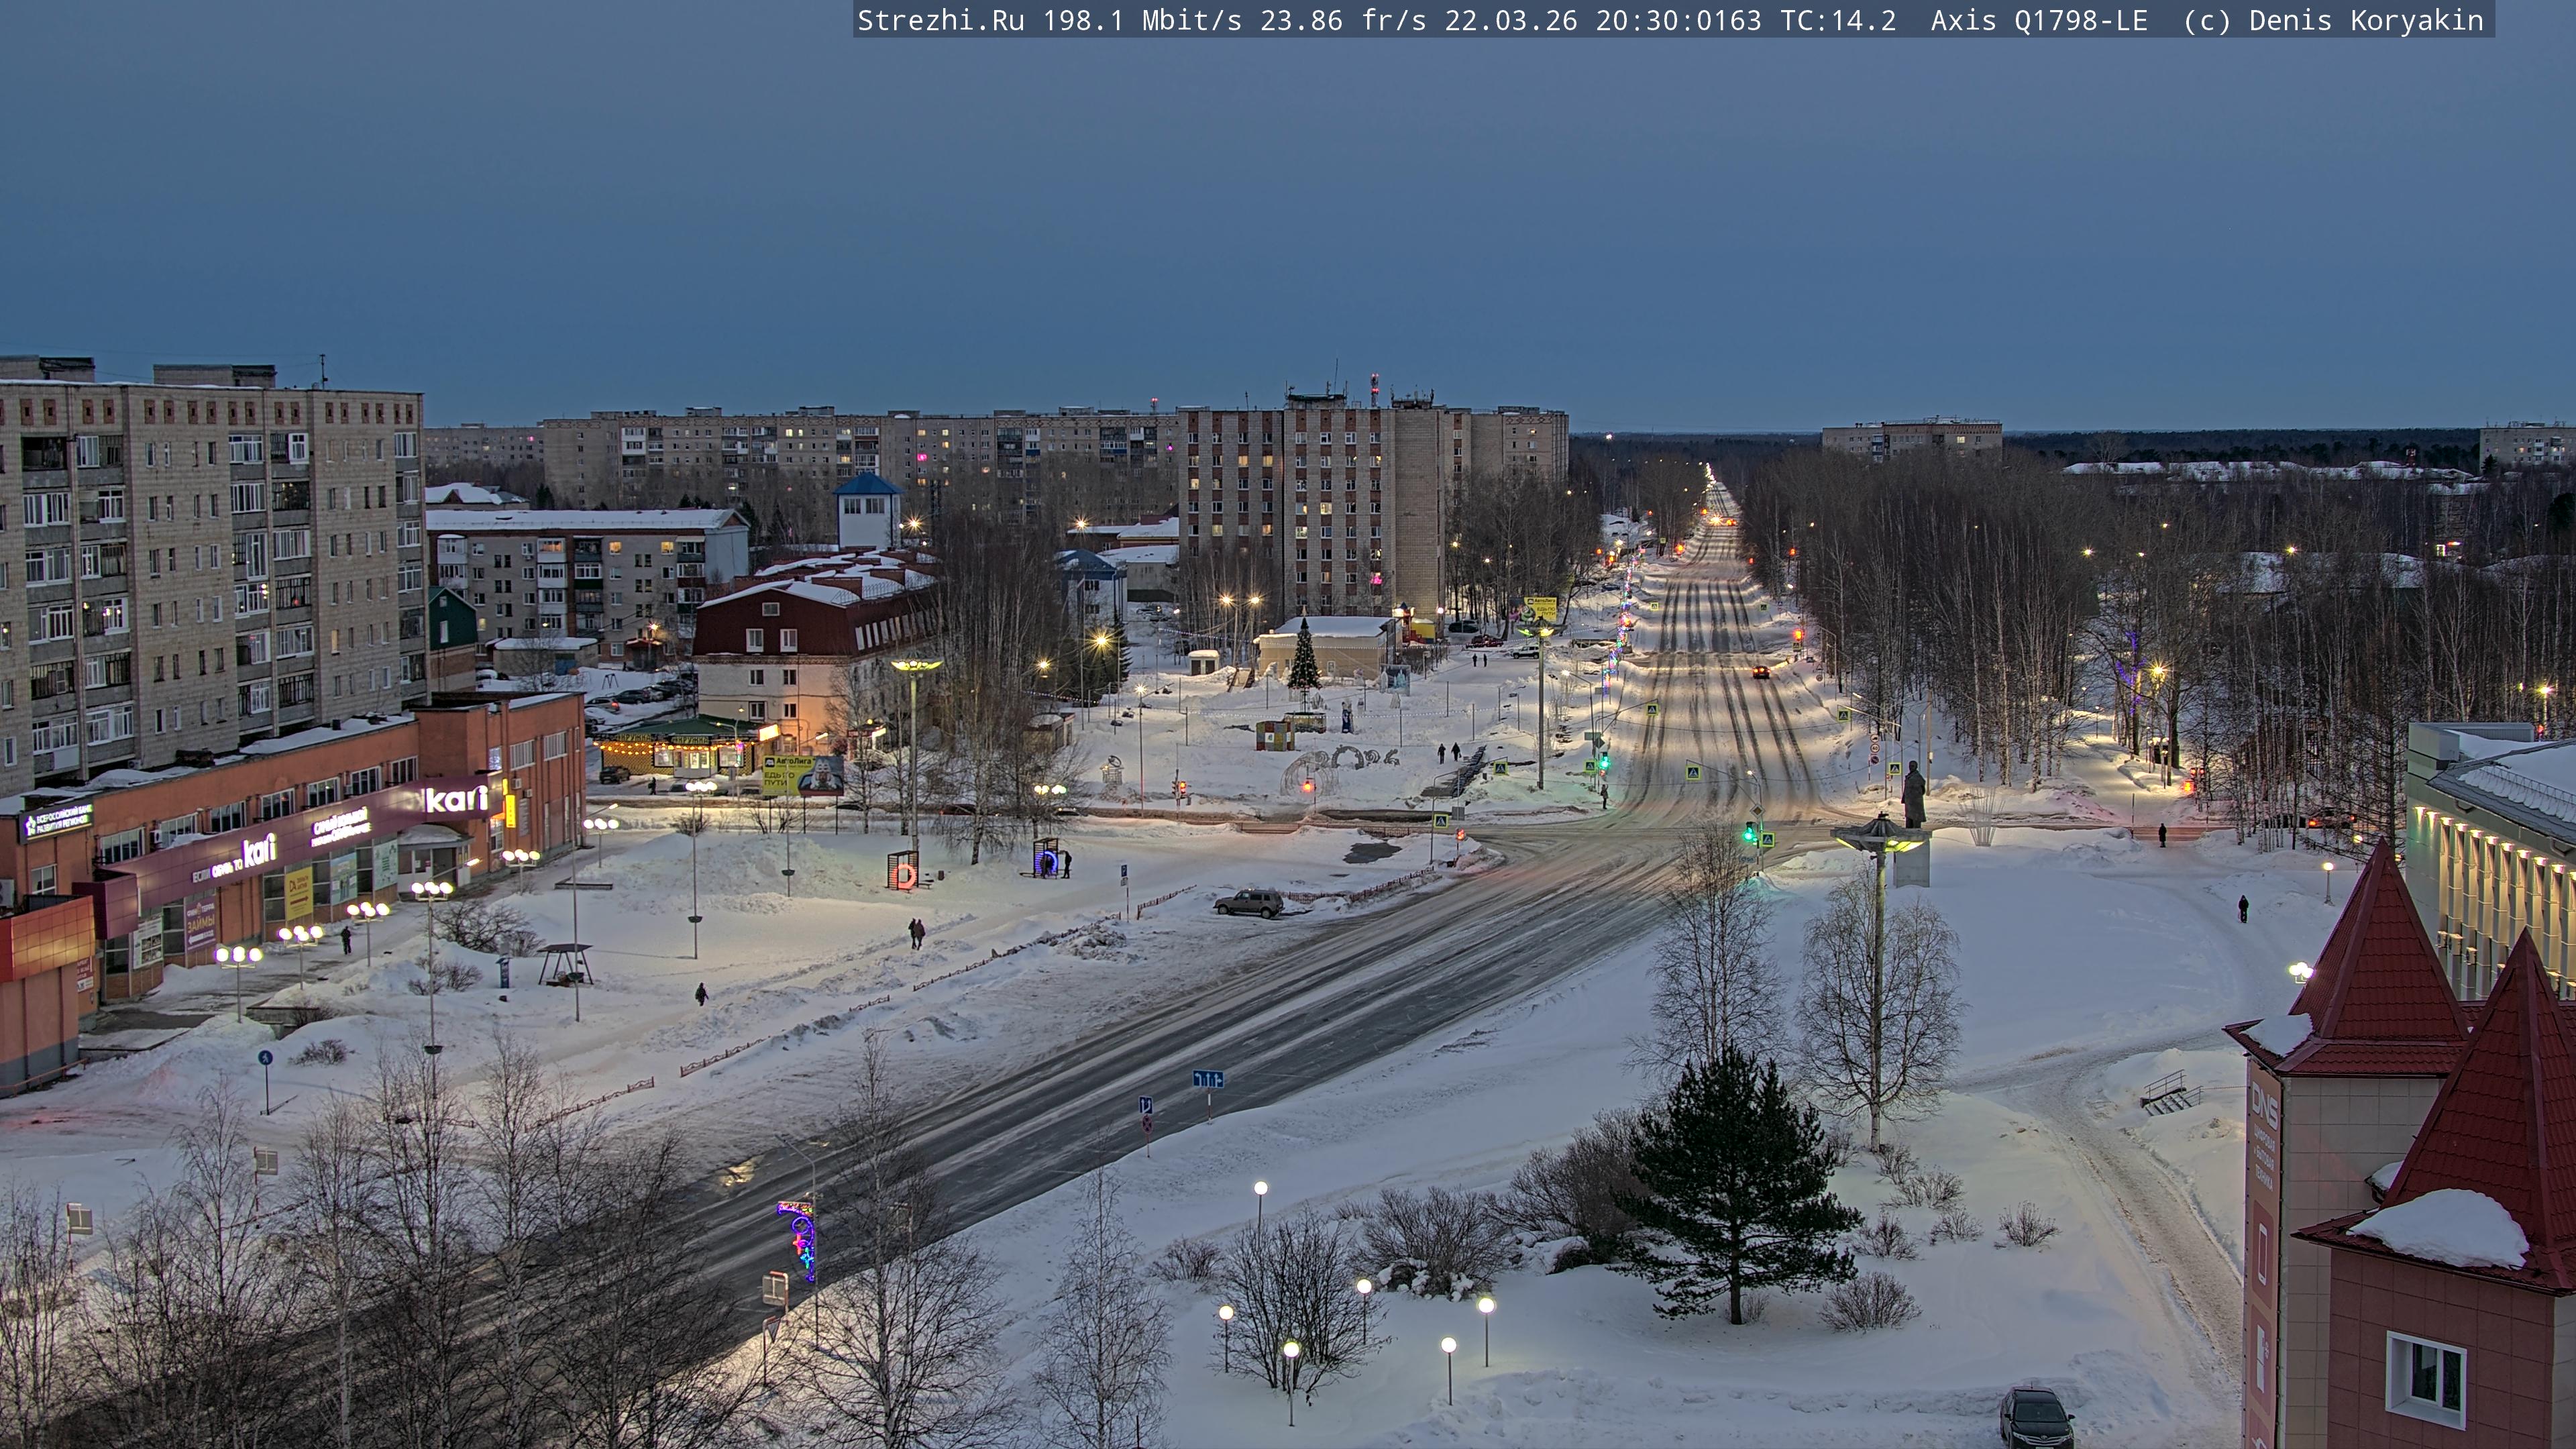Click the Denis Koryakin copyright text

point(2365,21)
